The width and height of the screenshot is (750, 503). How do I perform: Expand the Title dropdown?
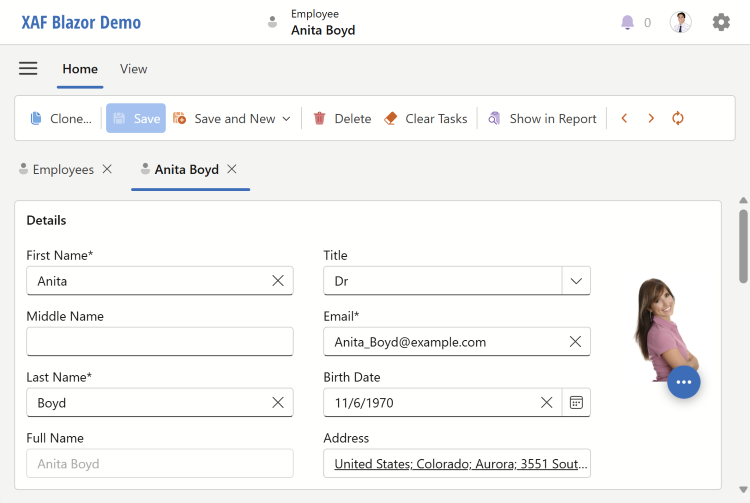pyautogui.click(x=576, y=281)
